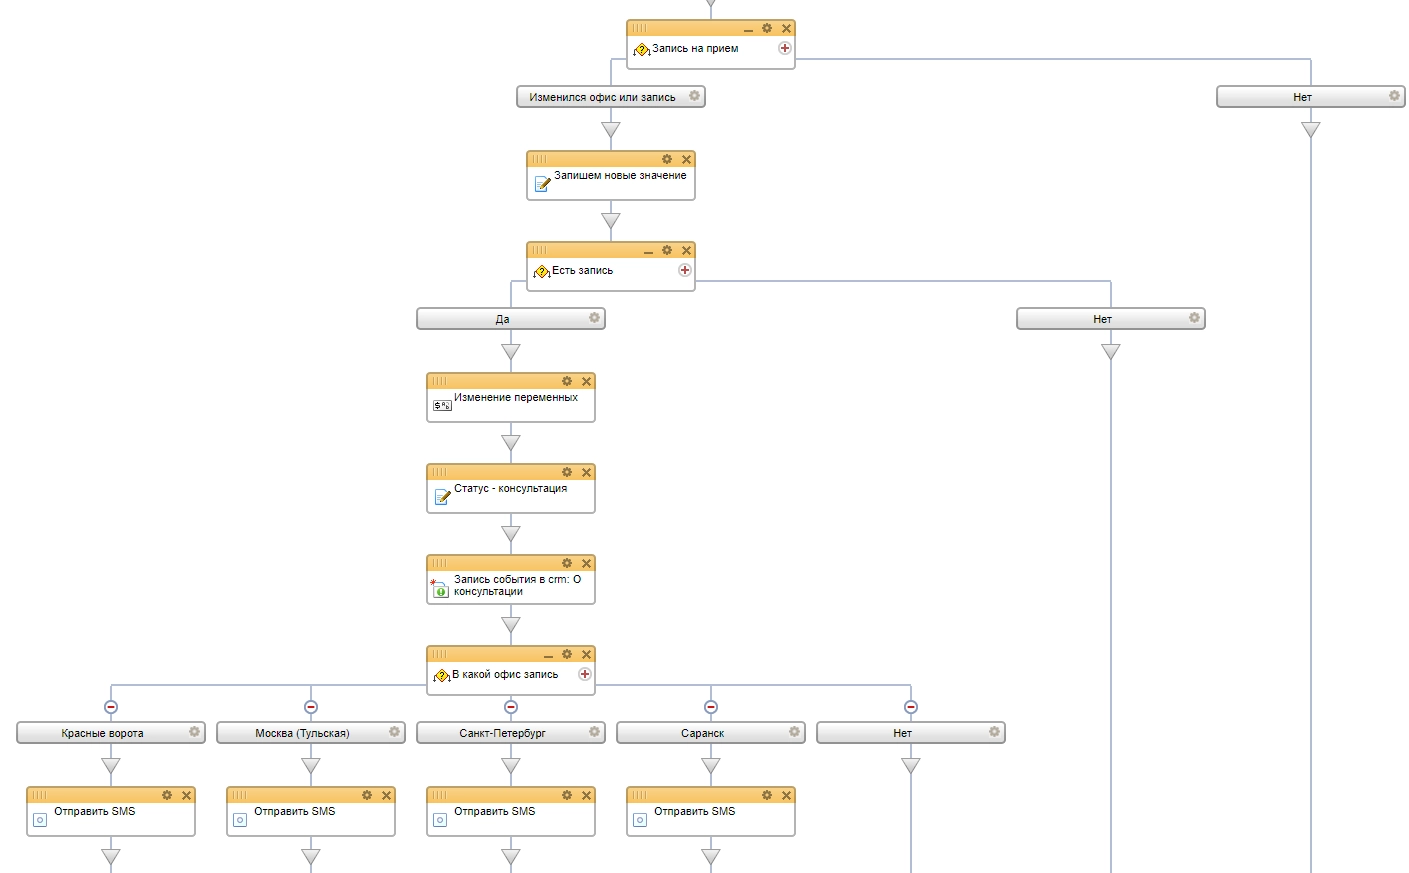This screenshot has height=873, width=1409.
Task: Minimize the "Есть запись" condition block
Action: click(648, 252)
